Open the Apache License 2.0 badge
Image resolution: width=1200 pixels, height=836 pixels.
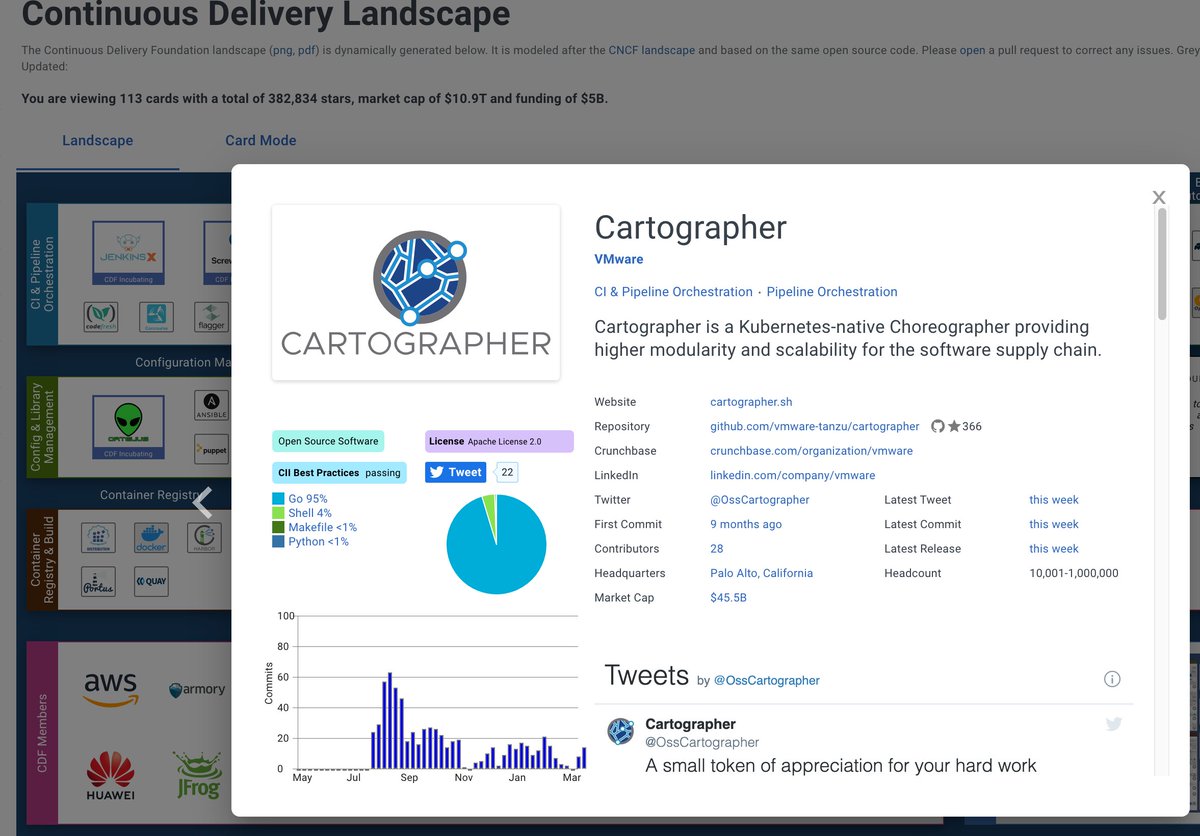coord(499,441)
